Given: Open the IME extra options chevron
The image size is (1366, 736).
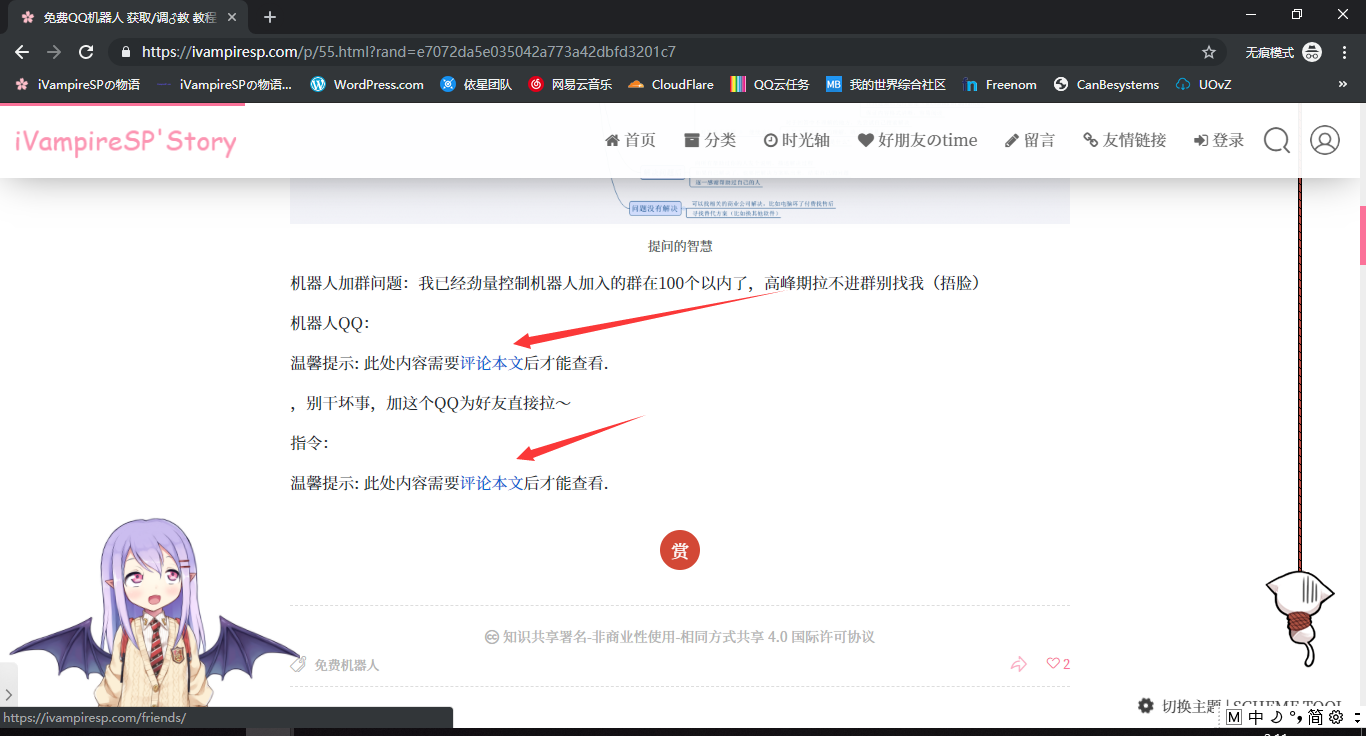Looking at the screenshot, I should [1358, 716].
